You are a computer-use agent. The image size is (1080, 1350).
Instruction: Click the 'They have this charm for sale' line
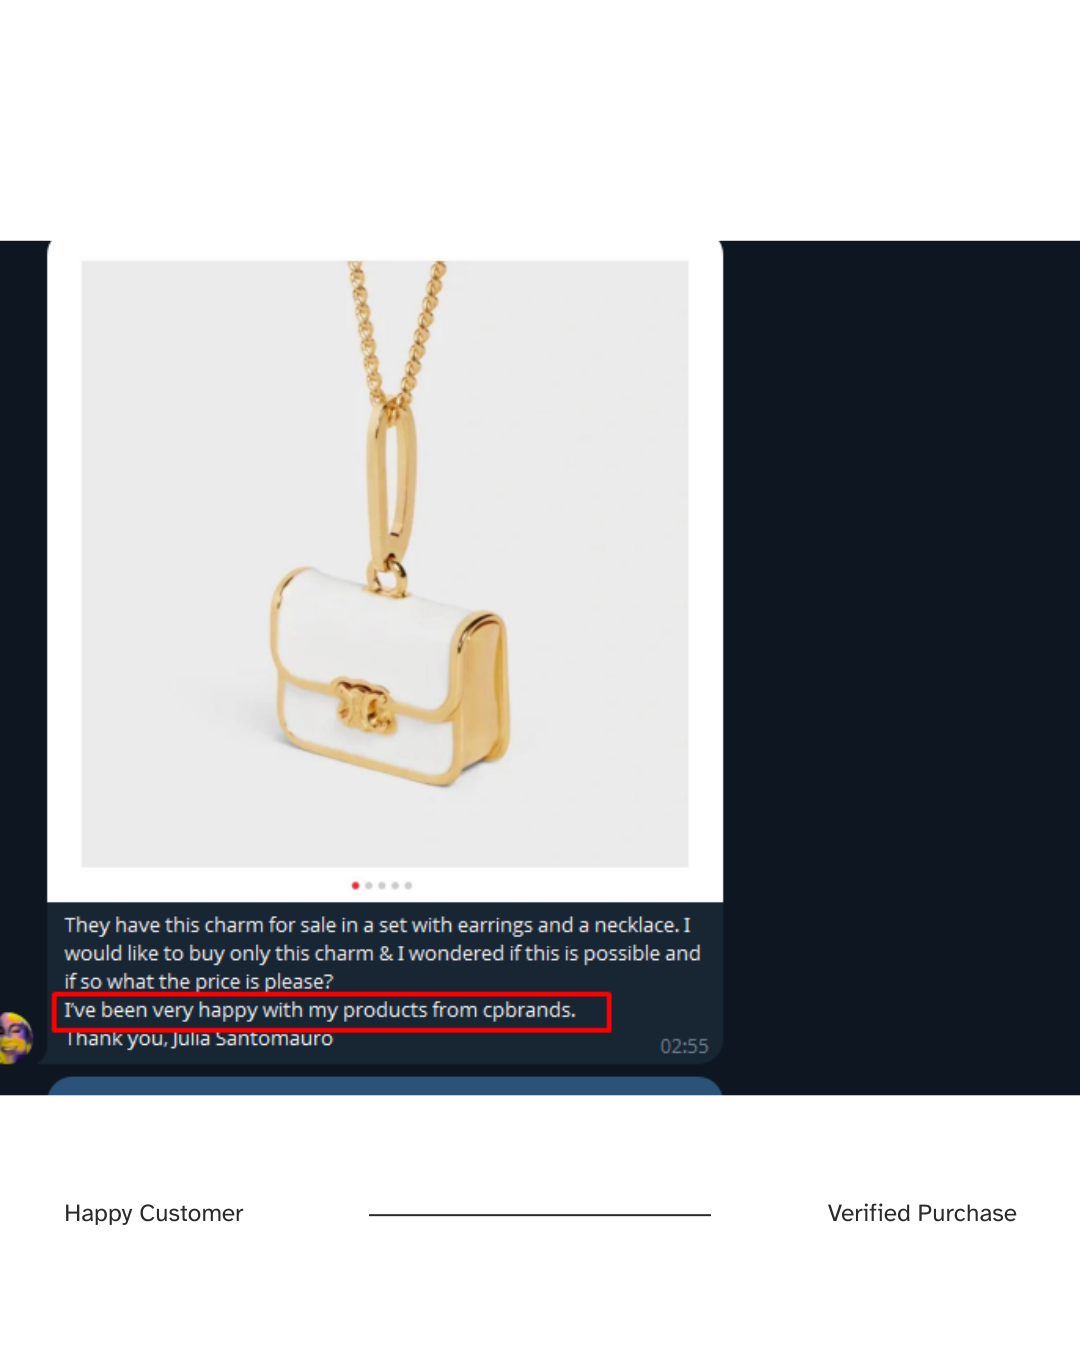click(x=378, y=925)
